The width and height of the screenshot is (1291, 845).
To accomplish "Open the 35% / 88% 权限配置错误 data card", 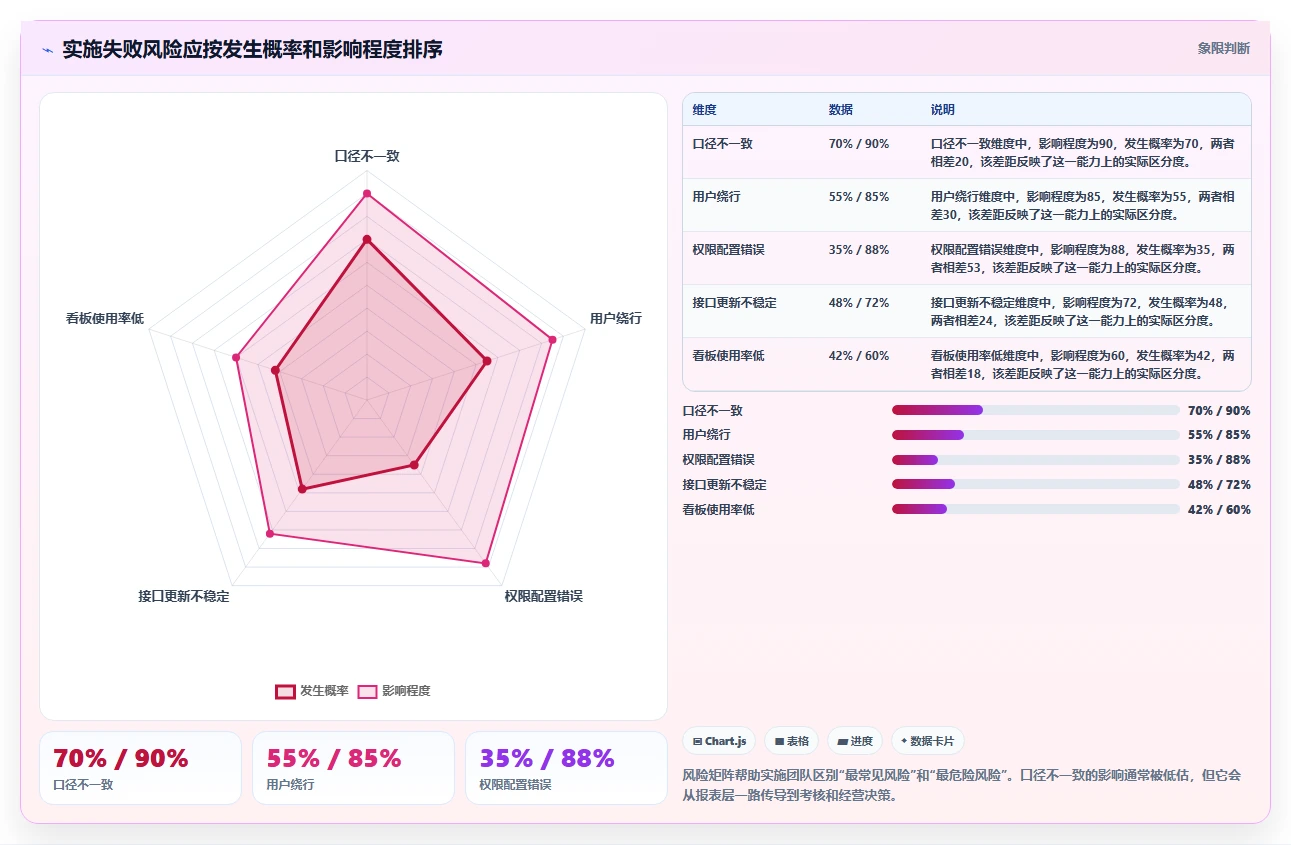I will click(x=566, y=768).
